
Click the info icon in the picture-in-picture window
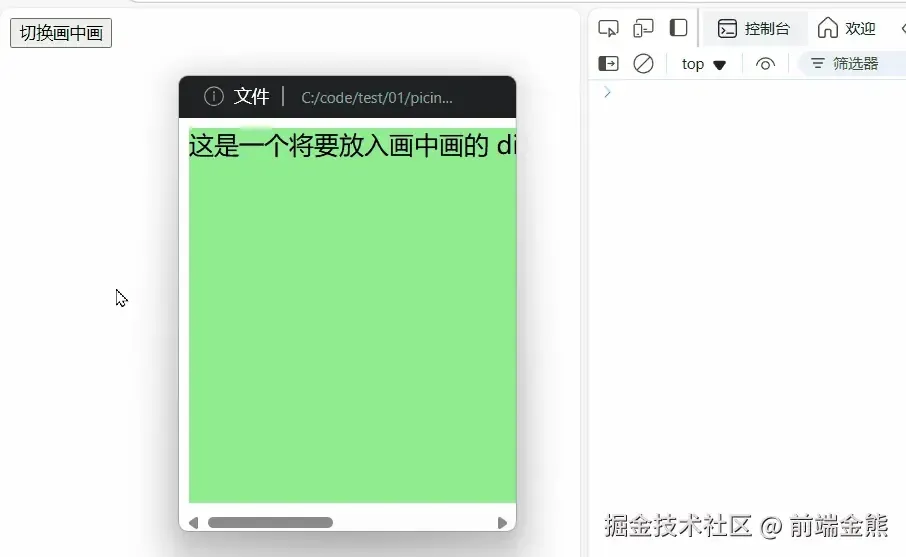tap(214, 96)
